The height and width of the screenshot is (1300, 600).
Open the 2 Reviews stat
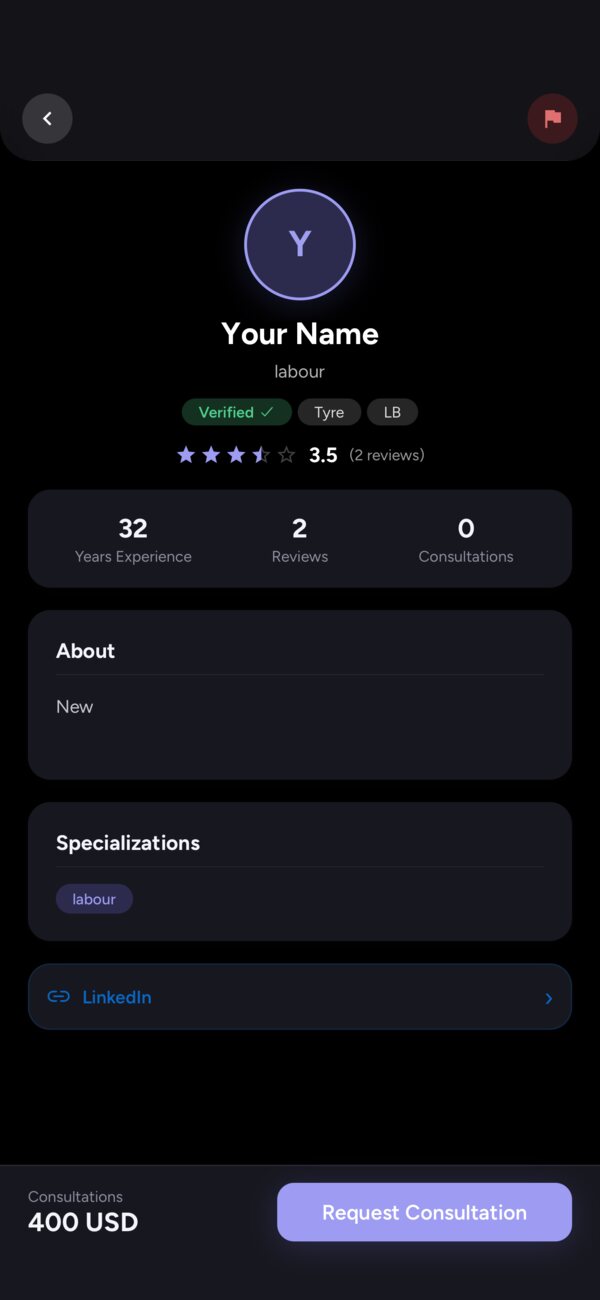[x=300, y=540]
